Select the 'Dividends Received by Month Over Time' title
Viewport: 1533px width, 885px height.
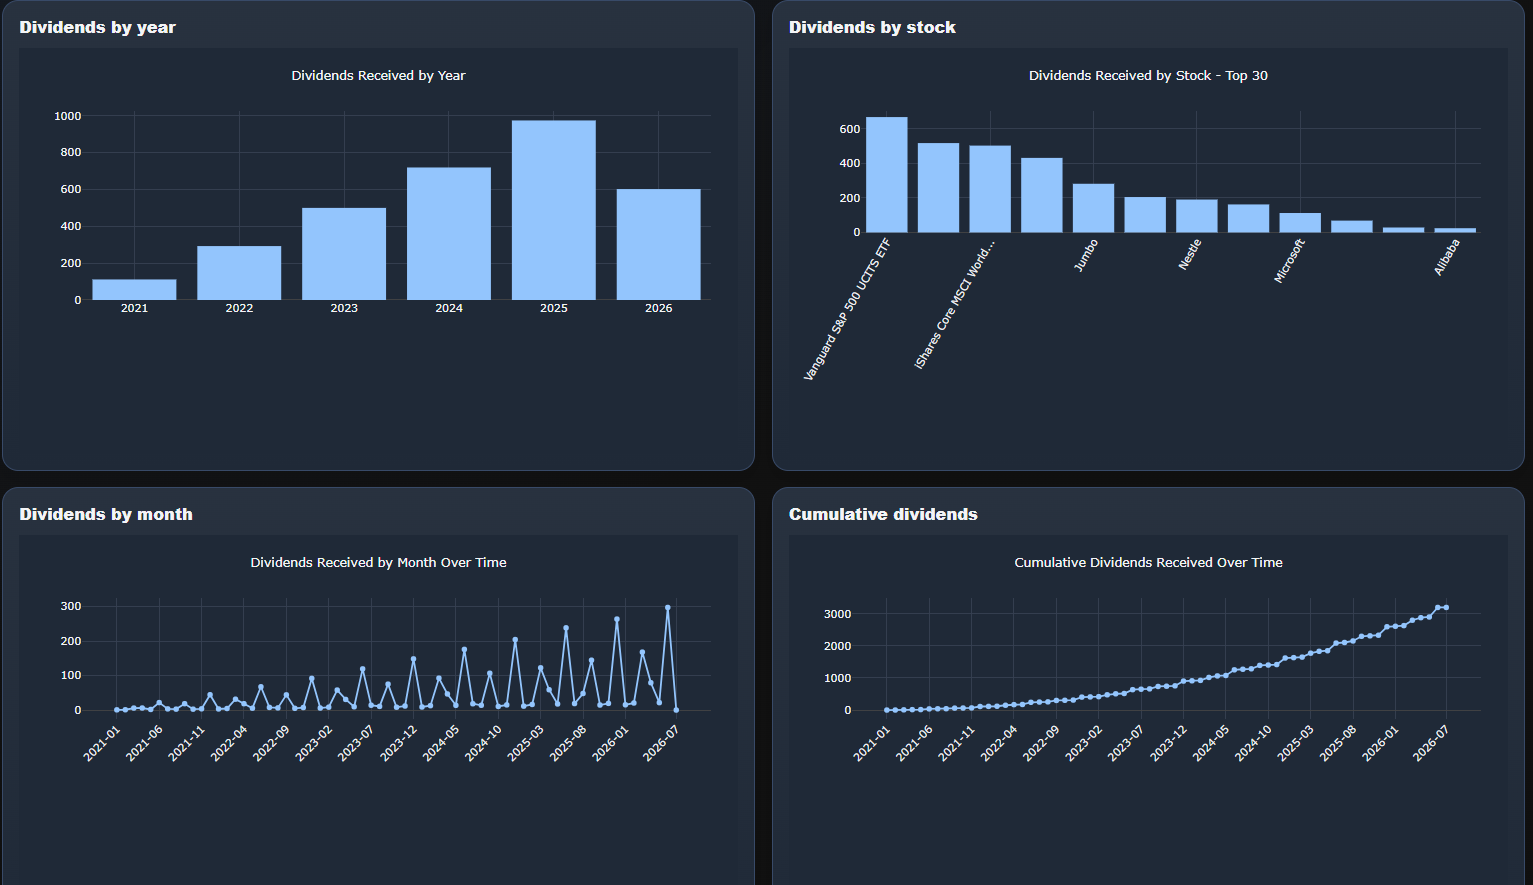point(378,562)
